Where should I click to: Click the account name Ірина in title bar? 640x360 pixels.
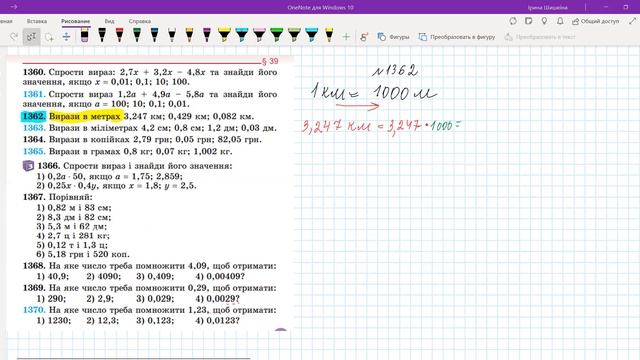[547, 7]
